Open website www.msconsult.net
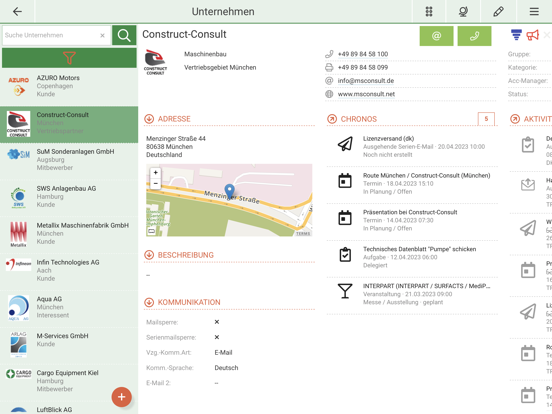This screenshot has height=414, width=552. click(x=366, y=94)
